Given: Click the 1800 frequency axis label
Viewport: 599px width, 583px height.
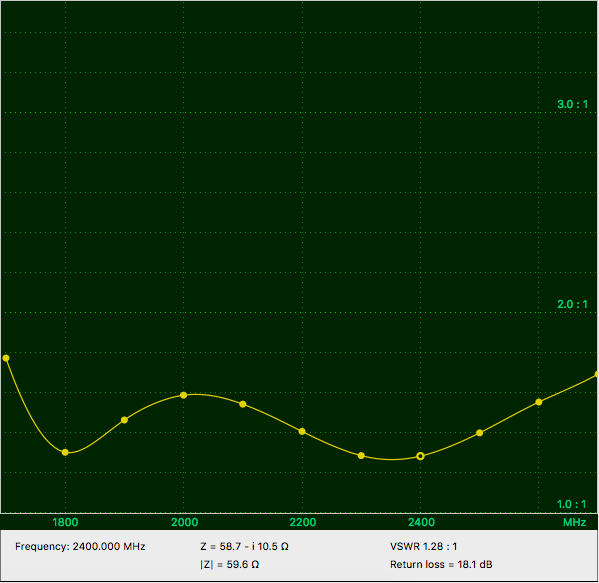Looking at the screenshot, I should (65, 522).
